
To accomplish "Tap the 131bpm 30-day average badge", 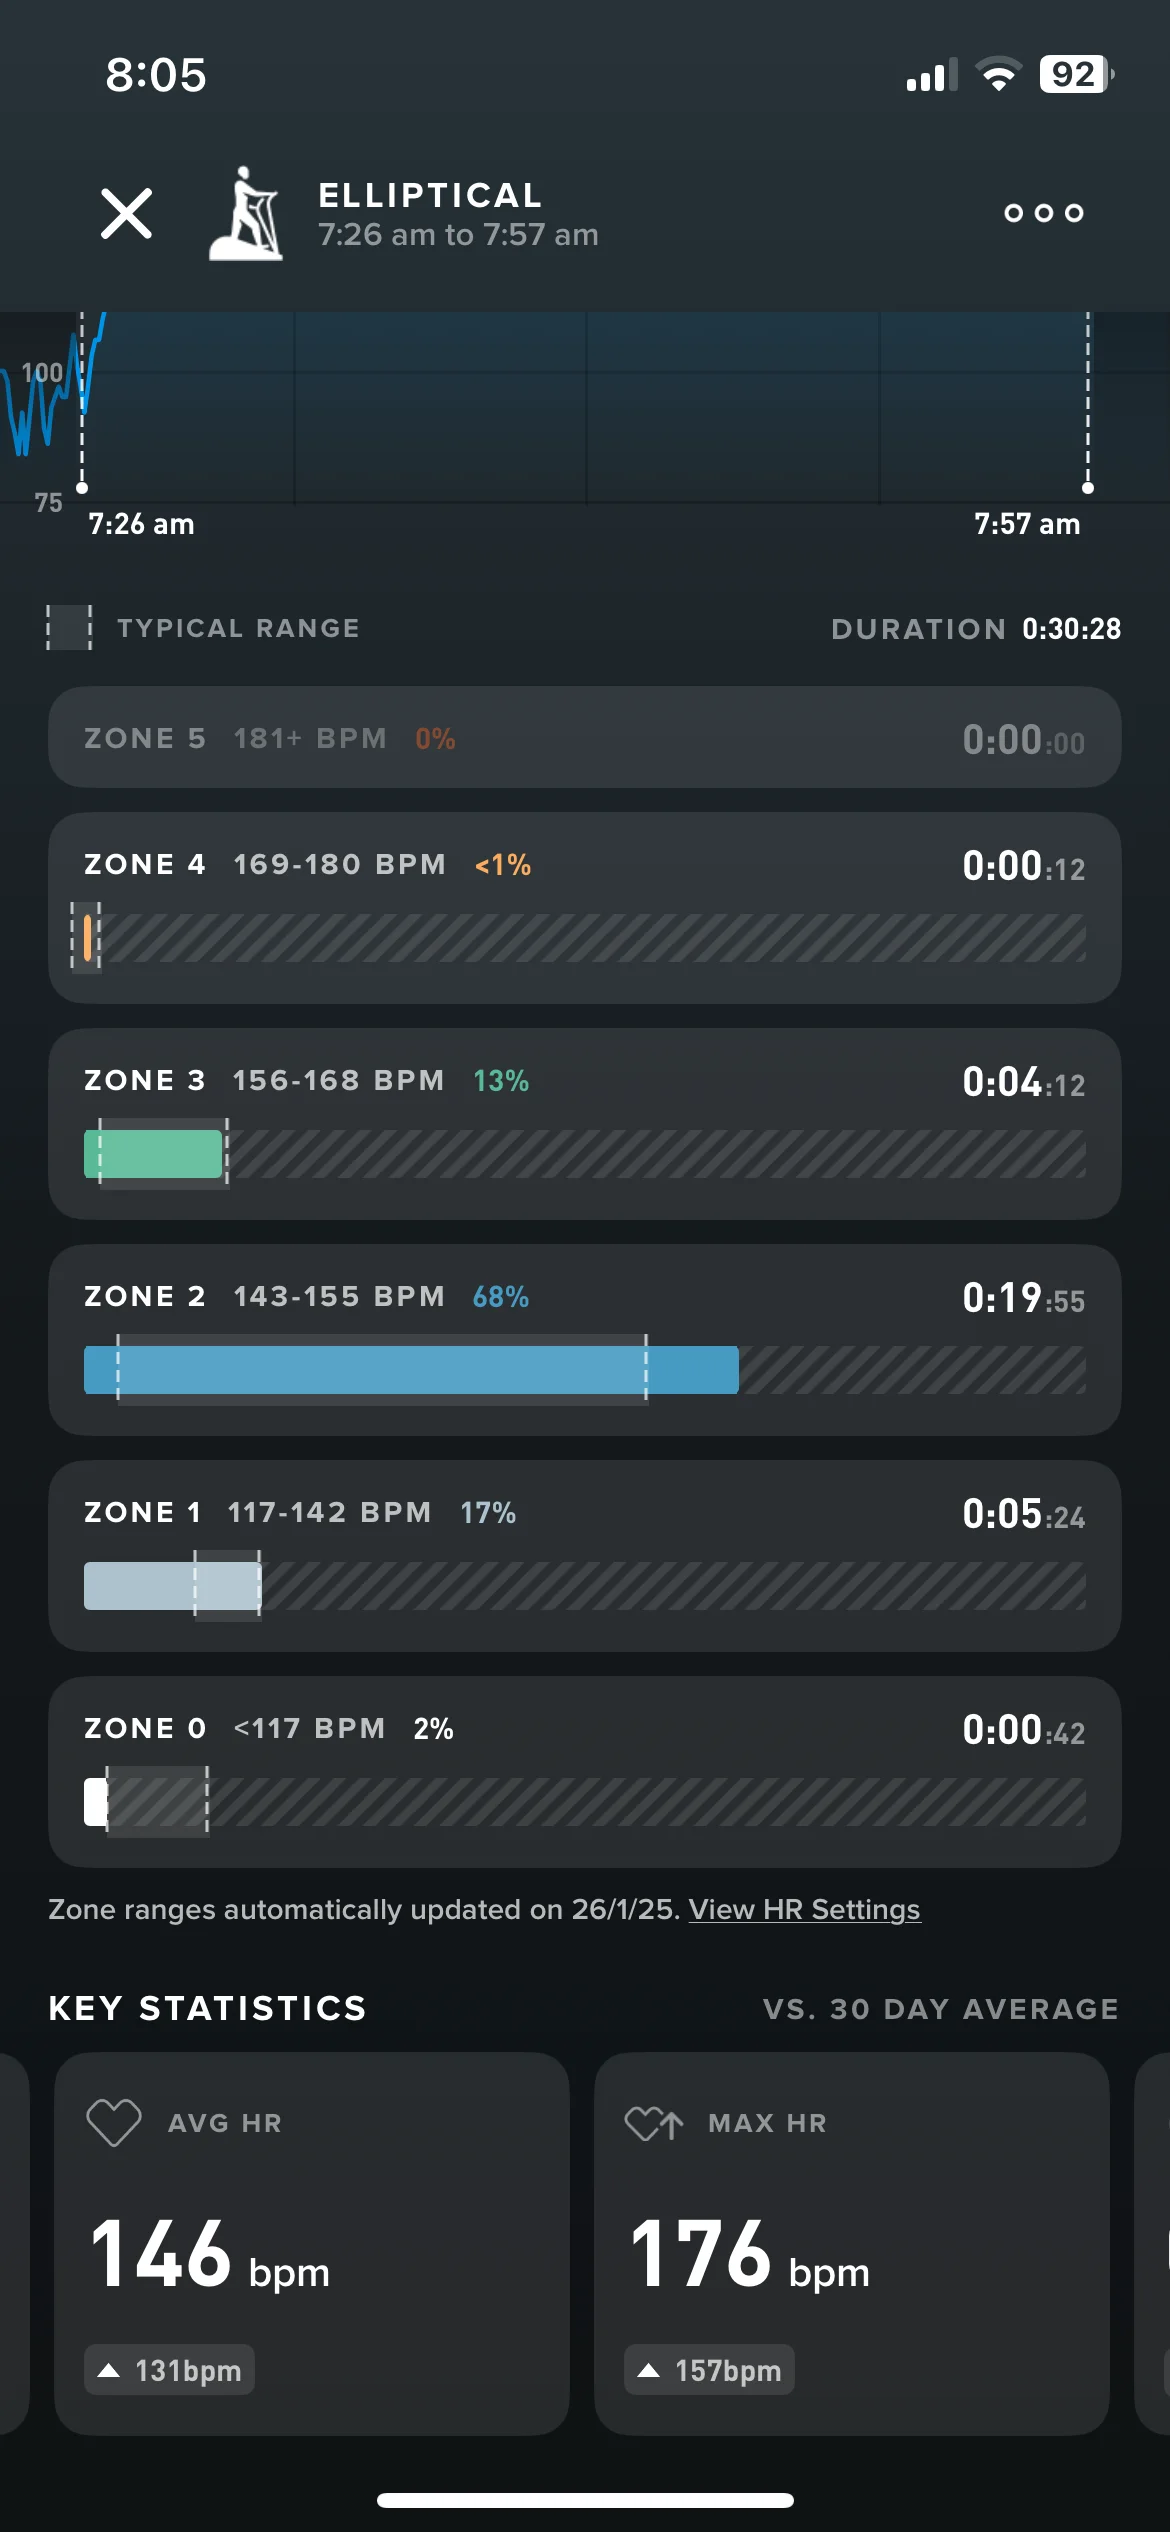I will pyautogui.click(x=169, y=2370).
